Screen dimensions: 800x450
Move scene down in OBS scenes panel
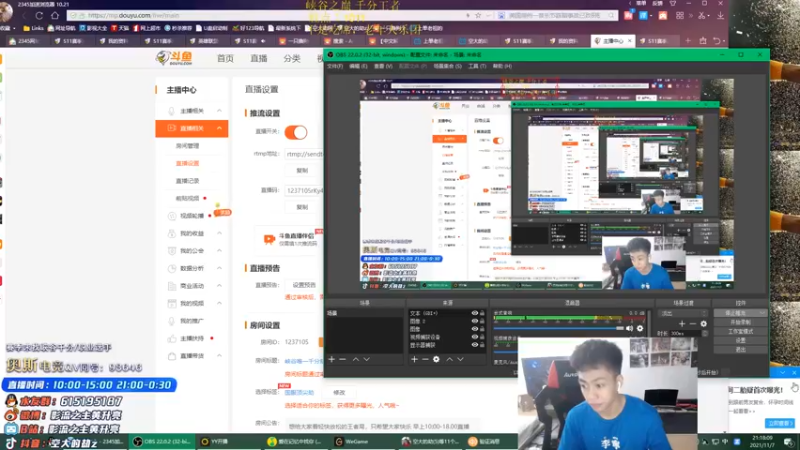tap(366, 359)
